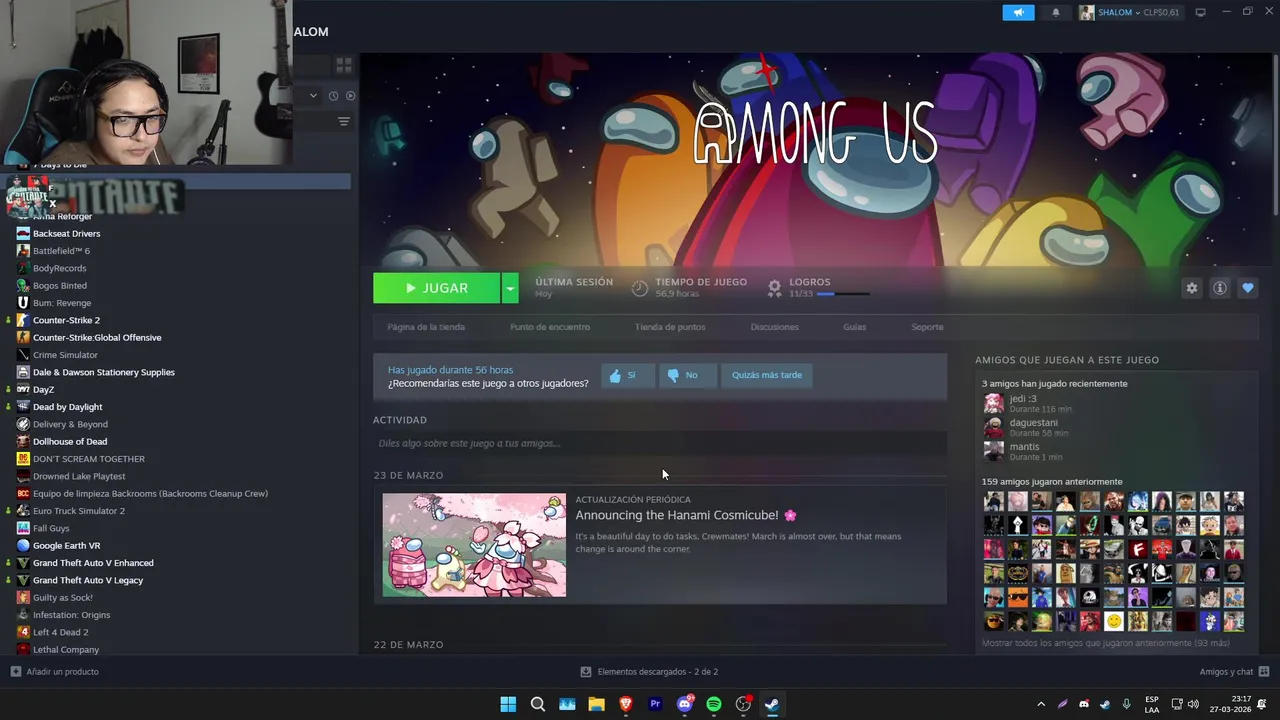Open Steam icon on taskbar
The width and height of the screenshot is (1280, 720).
[772, 704]
